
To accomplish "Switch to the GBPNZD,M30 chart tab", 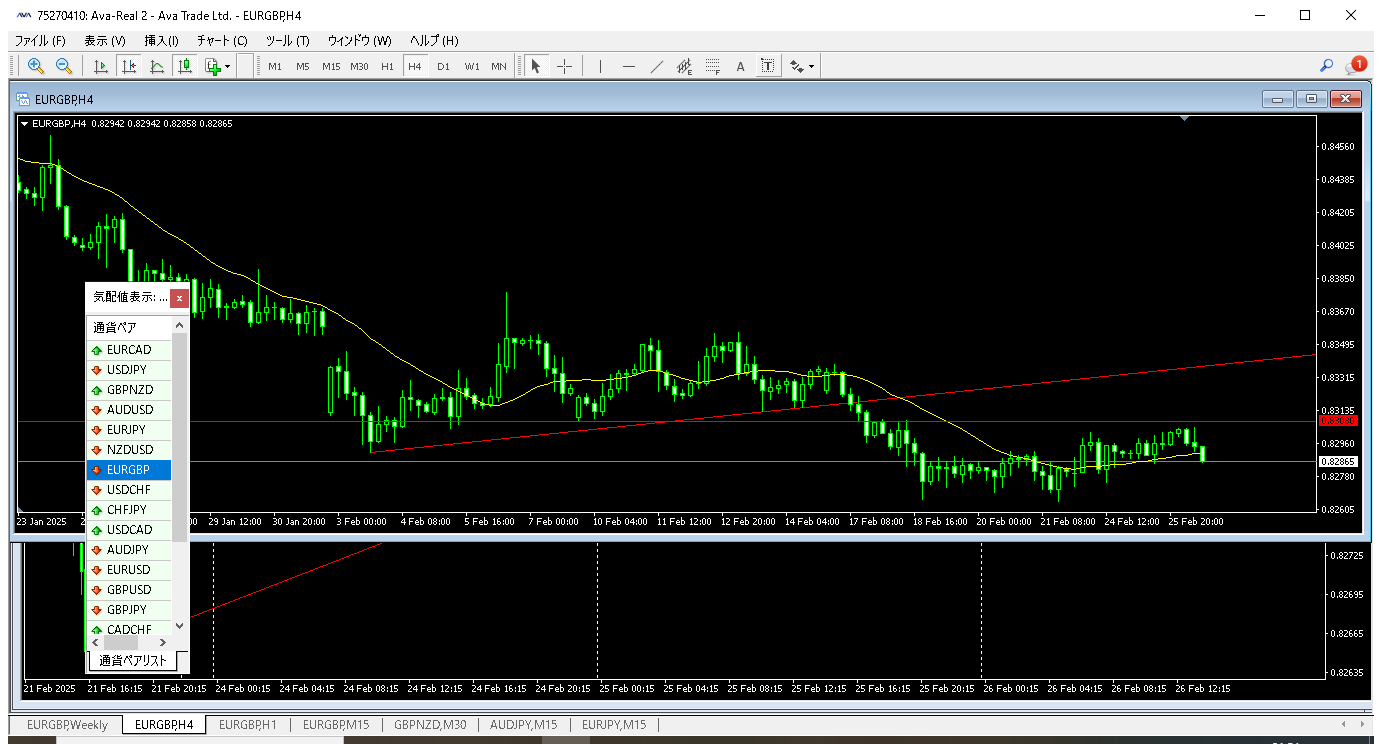I will tap(430, 725).
